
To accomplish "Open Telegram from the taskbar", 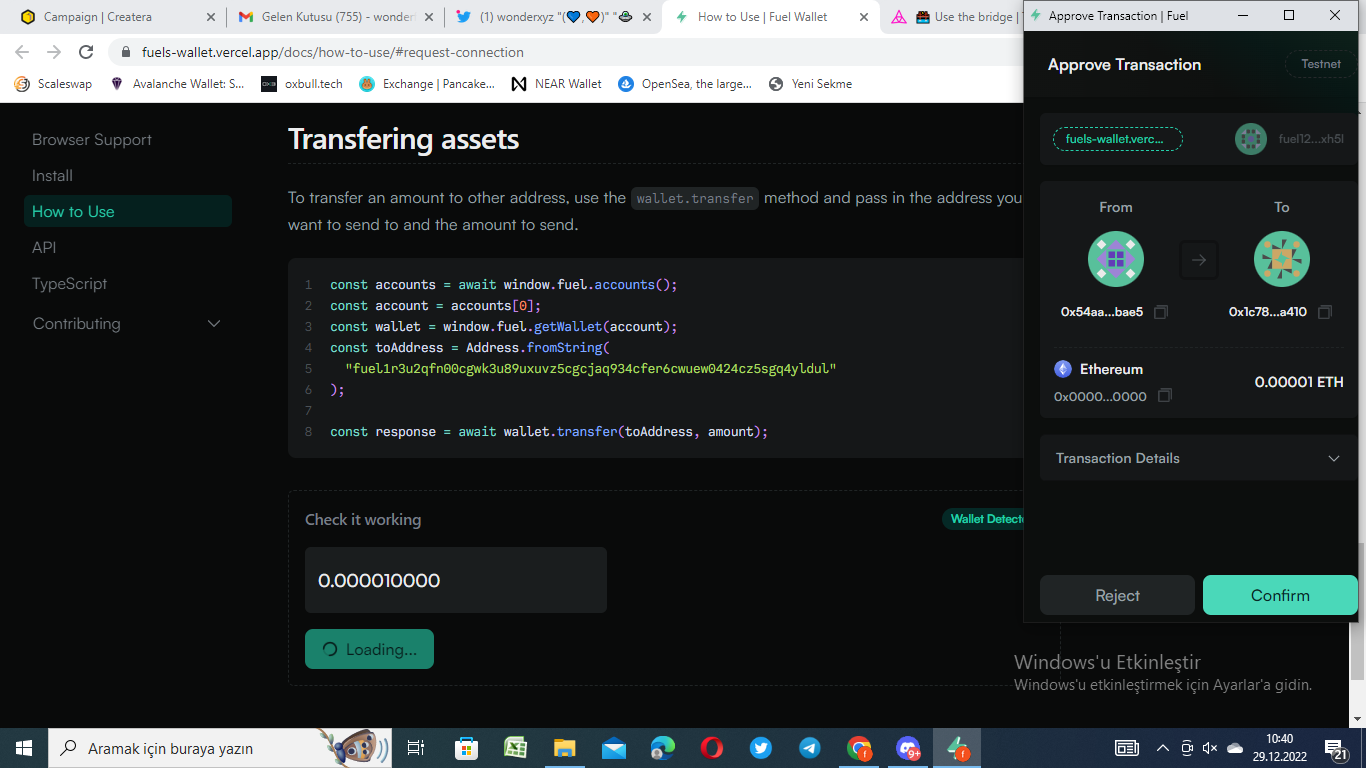I will tap(809, 747).
